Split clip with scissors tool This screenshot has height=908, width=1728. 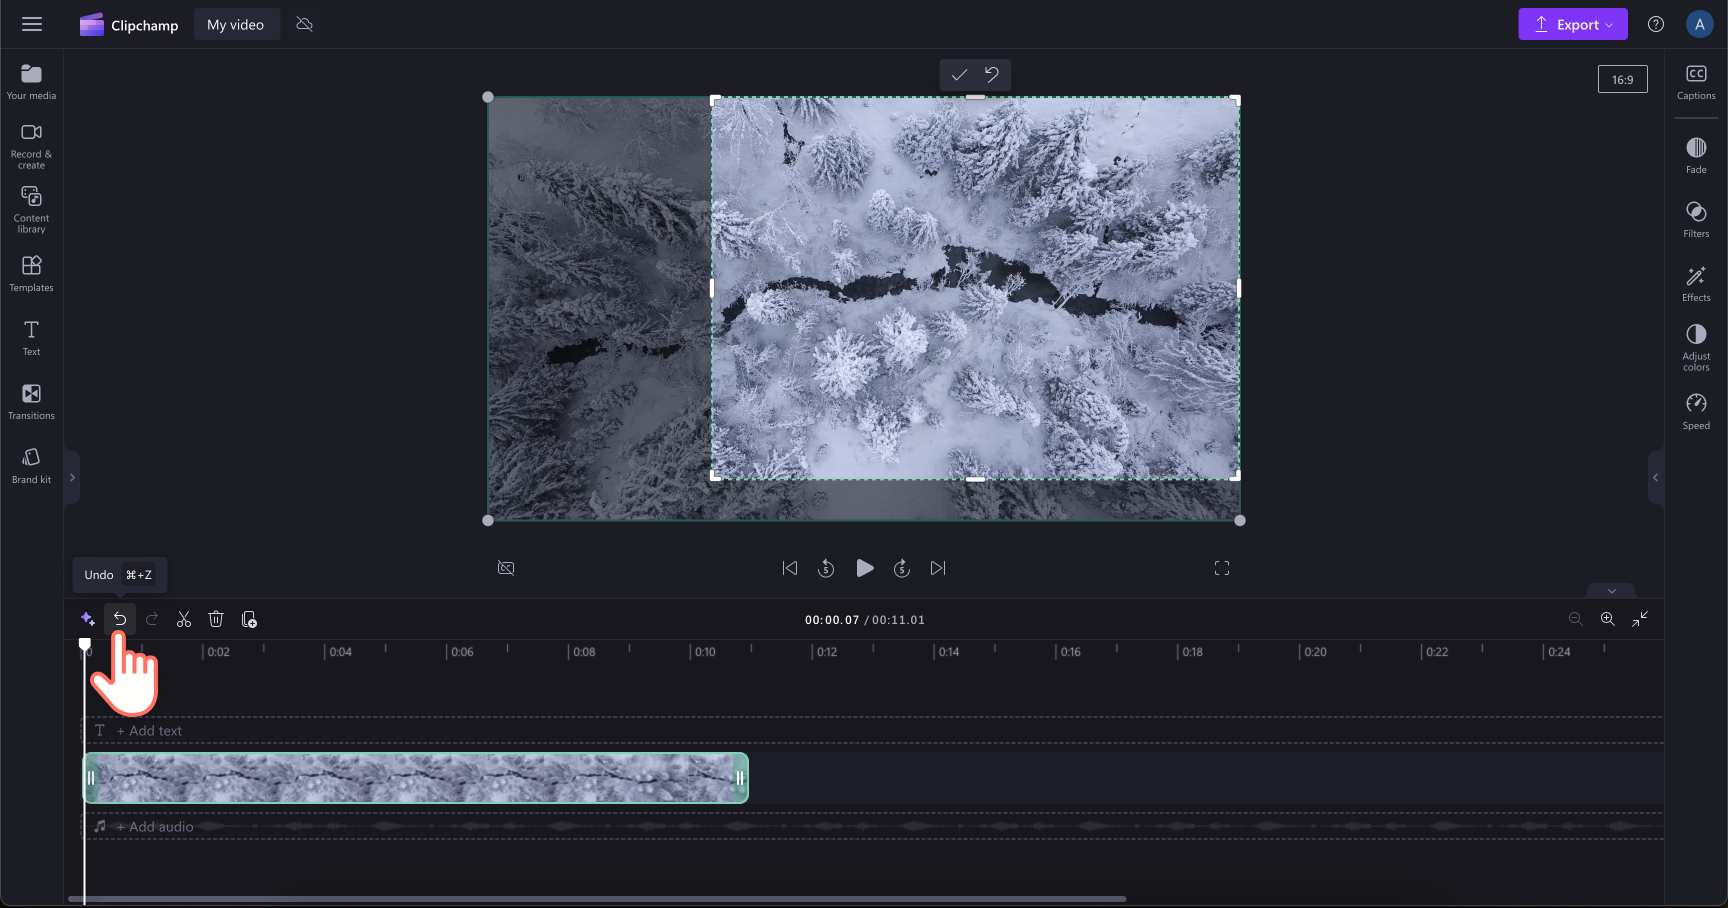184,619
